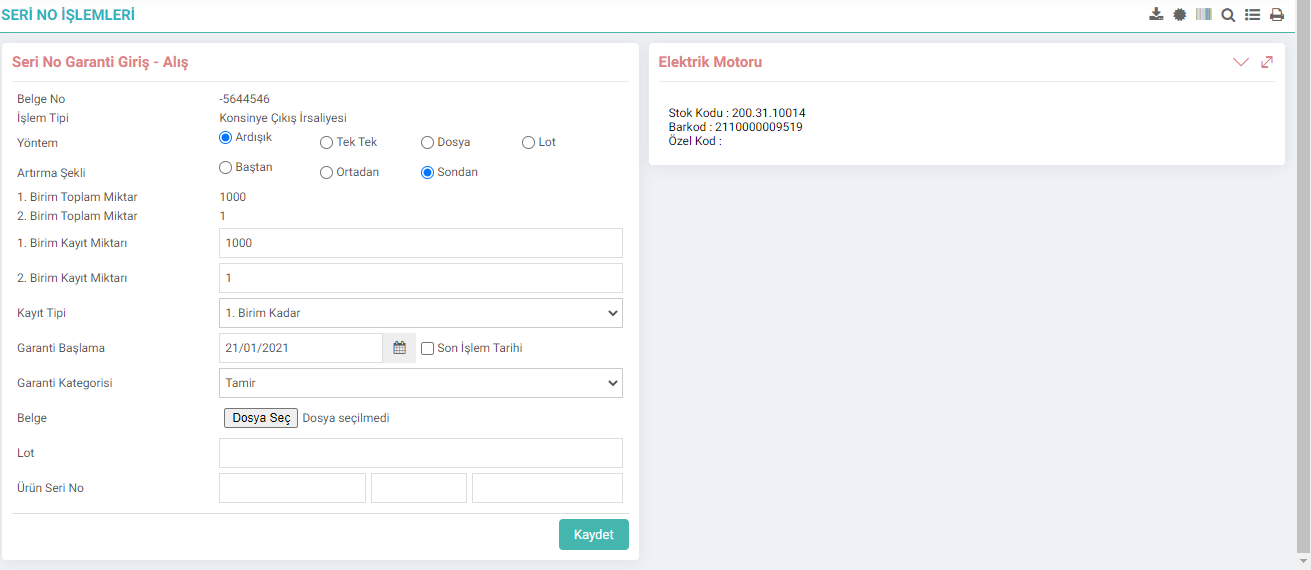Click the Kaydet save button
Viewport: 1311px width, 570px height.
(x=594, y=535)
